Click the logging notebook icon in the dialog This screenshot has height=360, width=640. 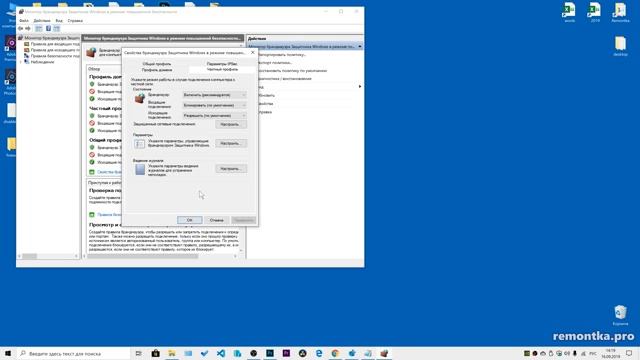point(140,169)
